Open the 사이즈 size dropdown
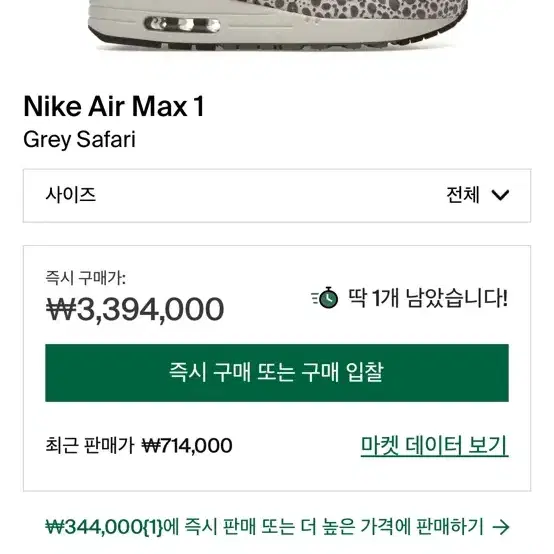The width and height of the screenshot is (554, 554). tap(277, 196)
